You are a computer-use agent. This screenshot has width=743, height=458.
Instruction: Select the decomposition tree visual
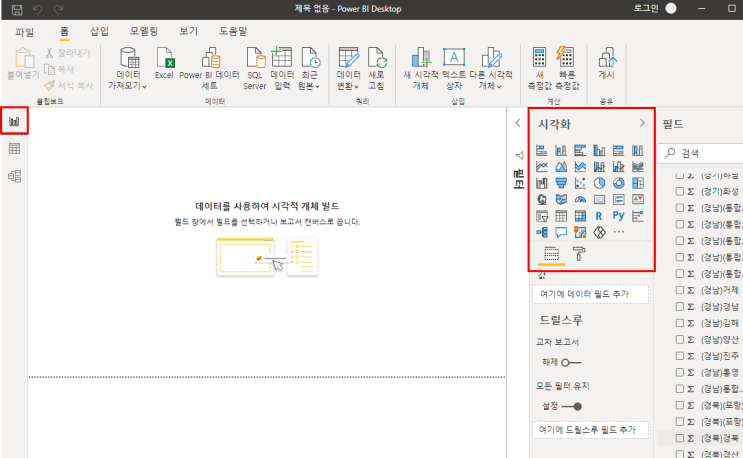pos(542,232)
